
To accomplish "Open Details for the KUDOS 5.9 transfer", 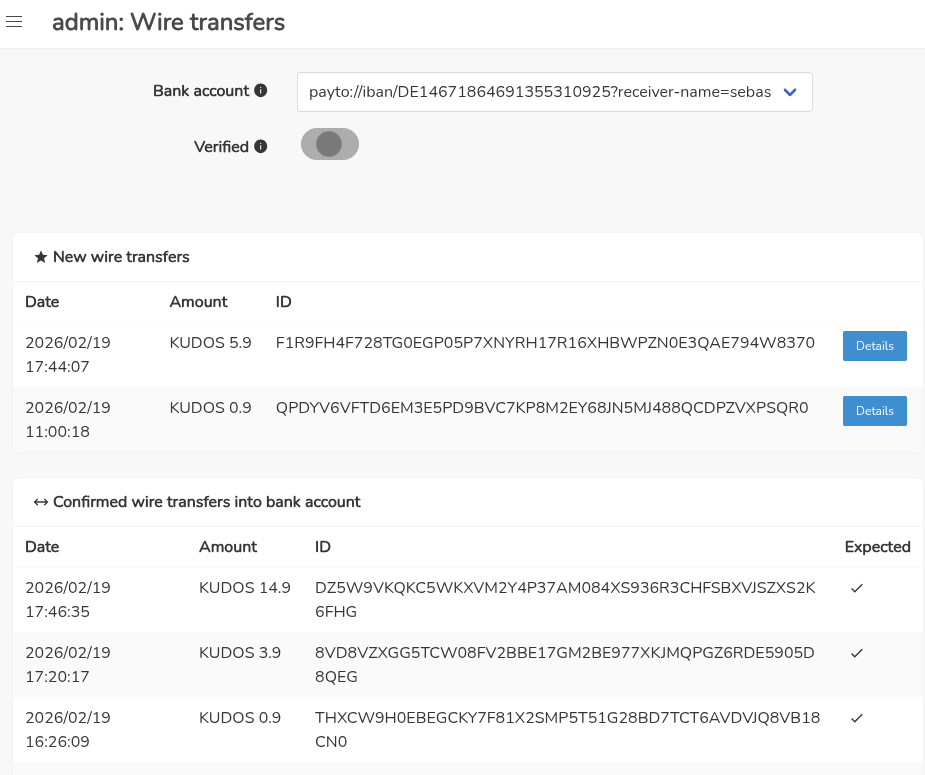I will (x=874, y=346).
